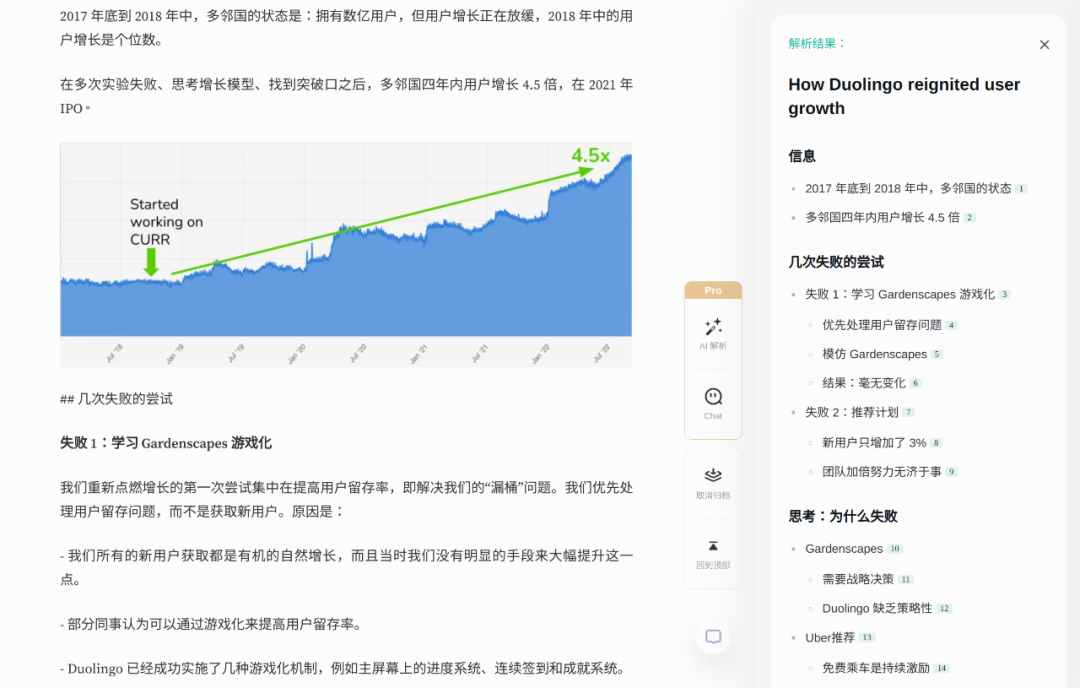The width and height of the screenshot is (1080, 688).
Task: Select outline item 失败 2：推荐计划
Action: (x=851, y=413)
